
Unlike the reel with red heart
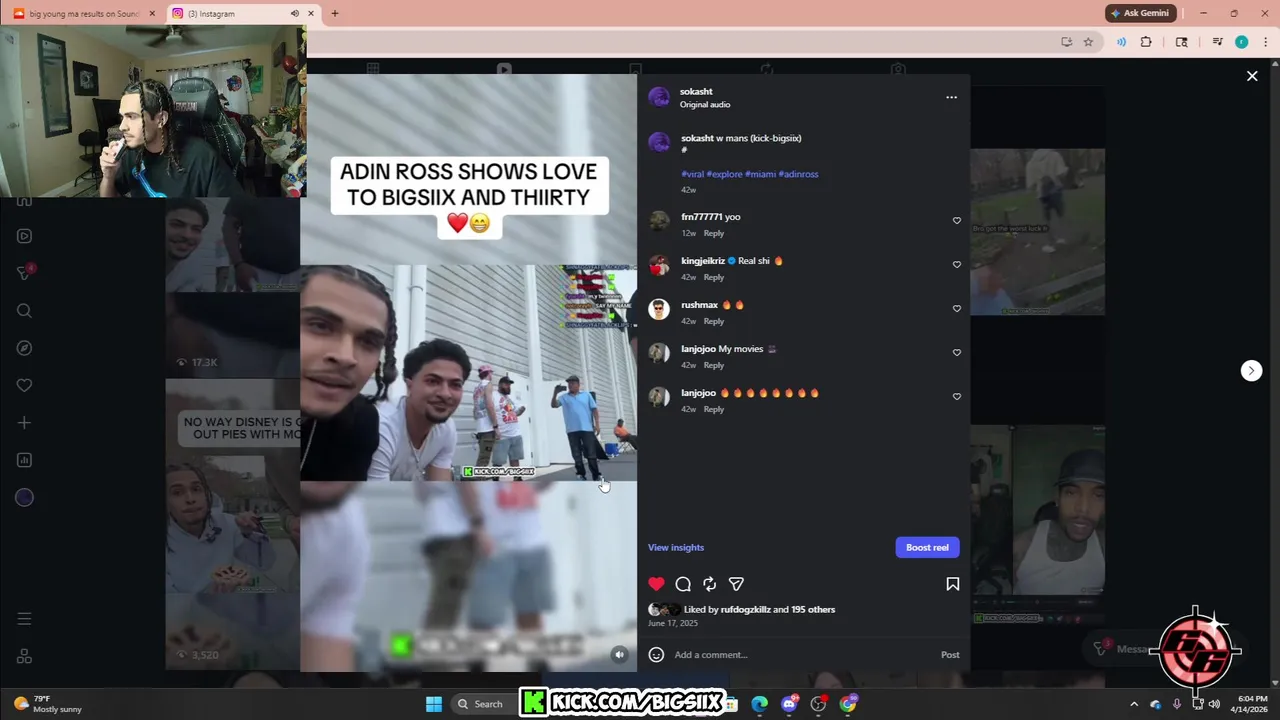(x=656, y=584)
